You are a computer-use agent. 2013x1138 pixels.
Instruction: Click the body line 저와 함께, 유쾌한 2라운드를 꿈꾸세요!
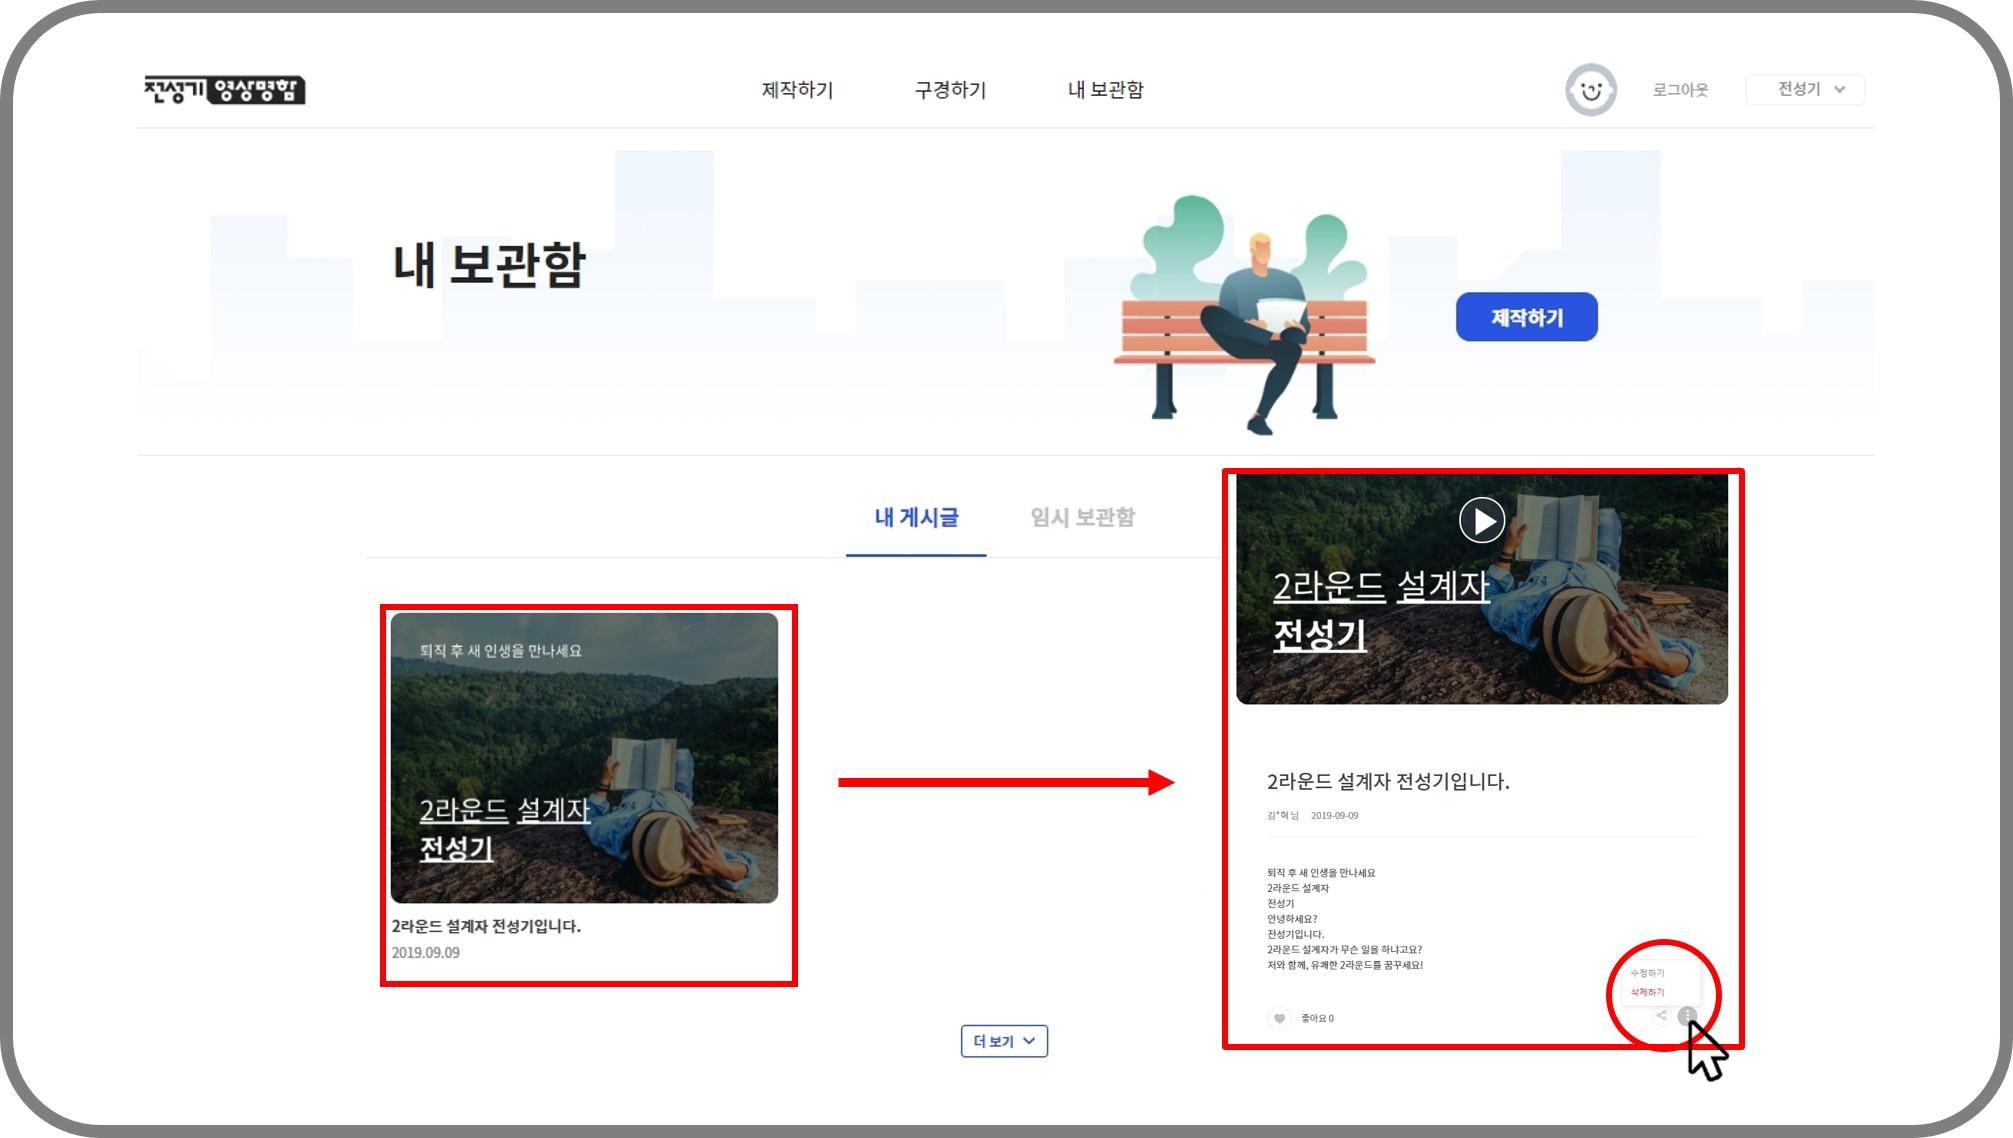point(1345,965)
